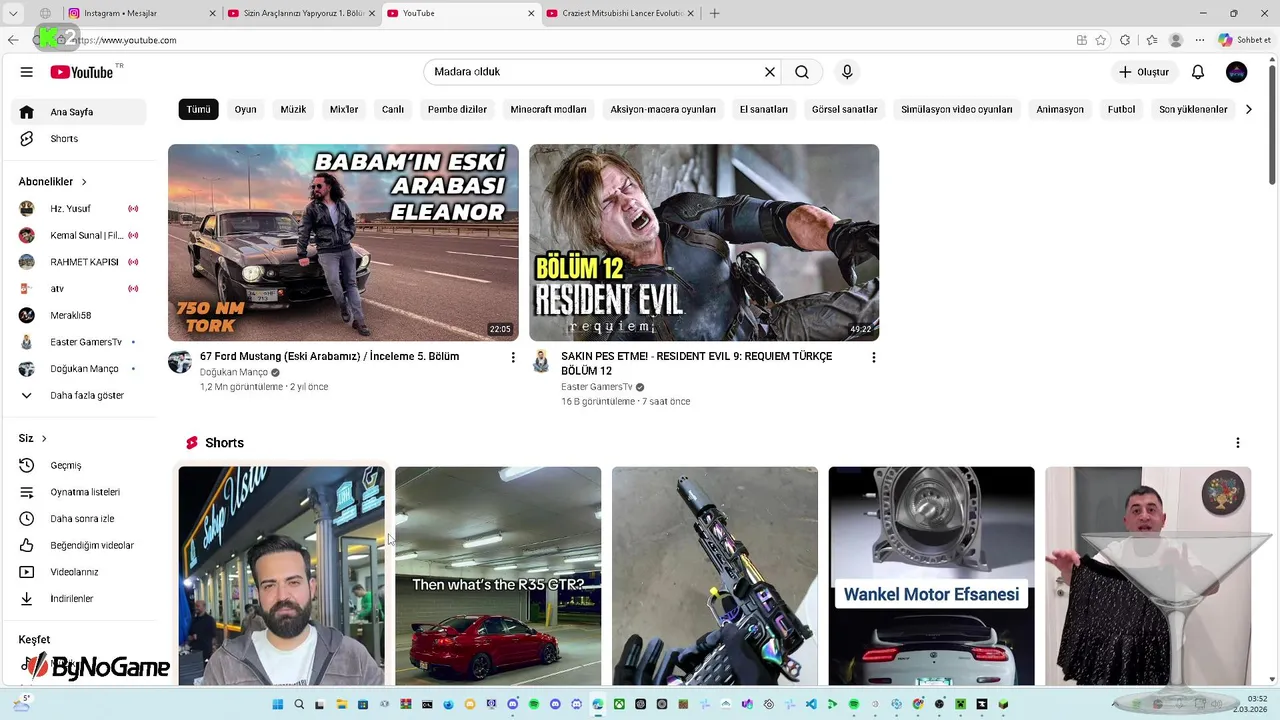Open the Shorts section options menu
1280x720 pixels.
[1238, 443]
